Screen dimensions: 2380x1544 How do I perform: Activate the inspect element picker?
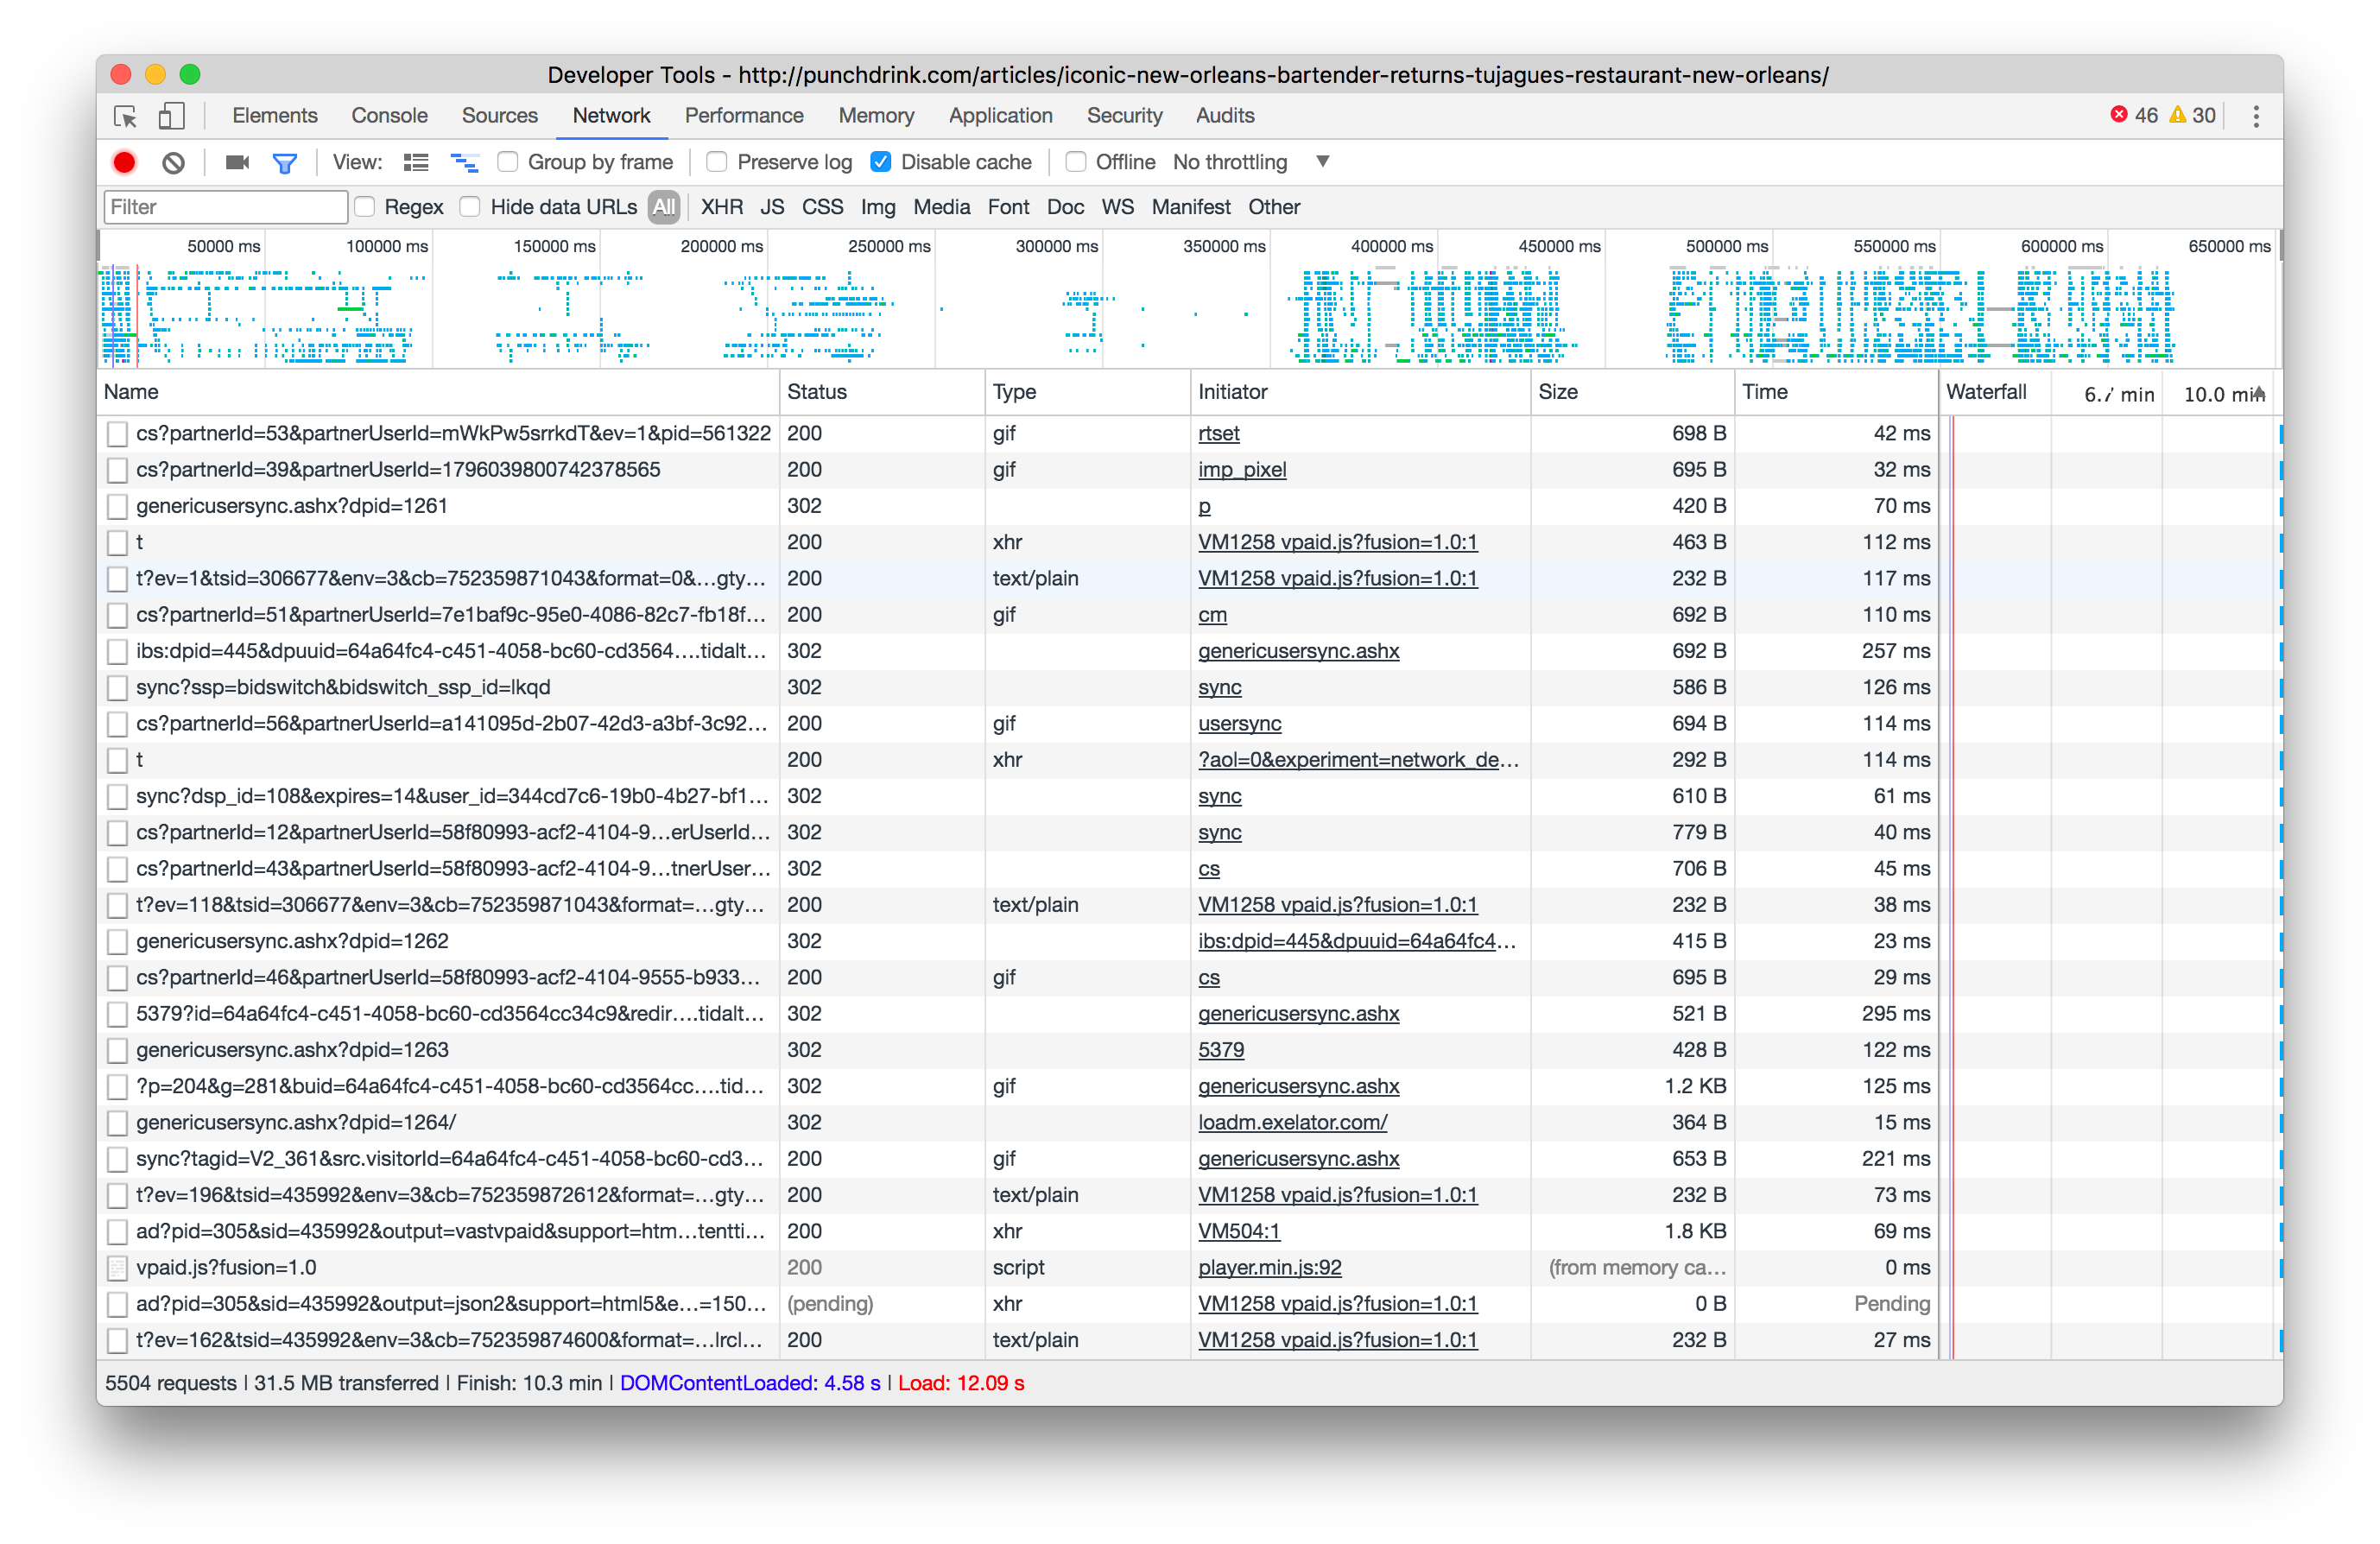click(x=126, y=116)
